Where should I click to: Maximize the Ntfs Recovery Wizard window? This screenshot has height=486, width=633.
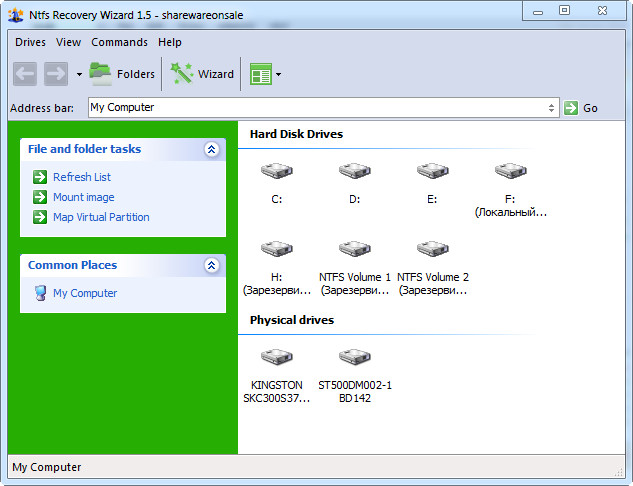click(x=564, y=11)
